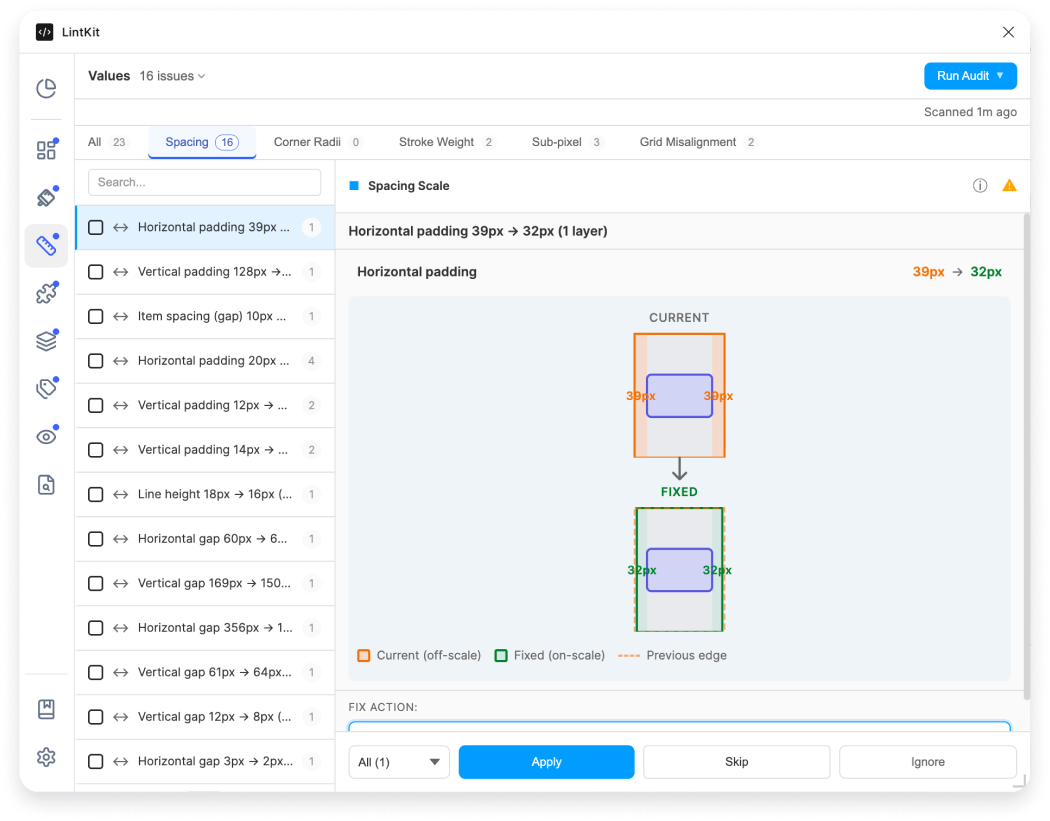This screenshot has height=821, width=1050.
Task: Click the green Fixed (on-scale) legend swatch
Action: 501,656
